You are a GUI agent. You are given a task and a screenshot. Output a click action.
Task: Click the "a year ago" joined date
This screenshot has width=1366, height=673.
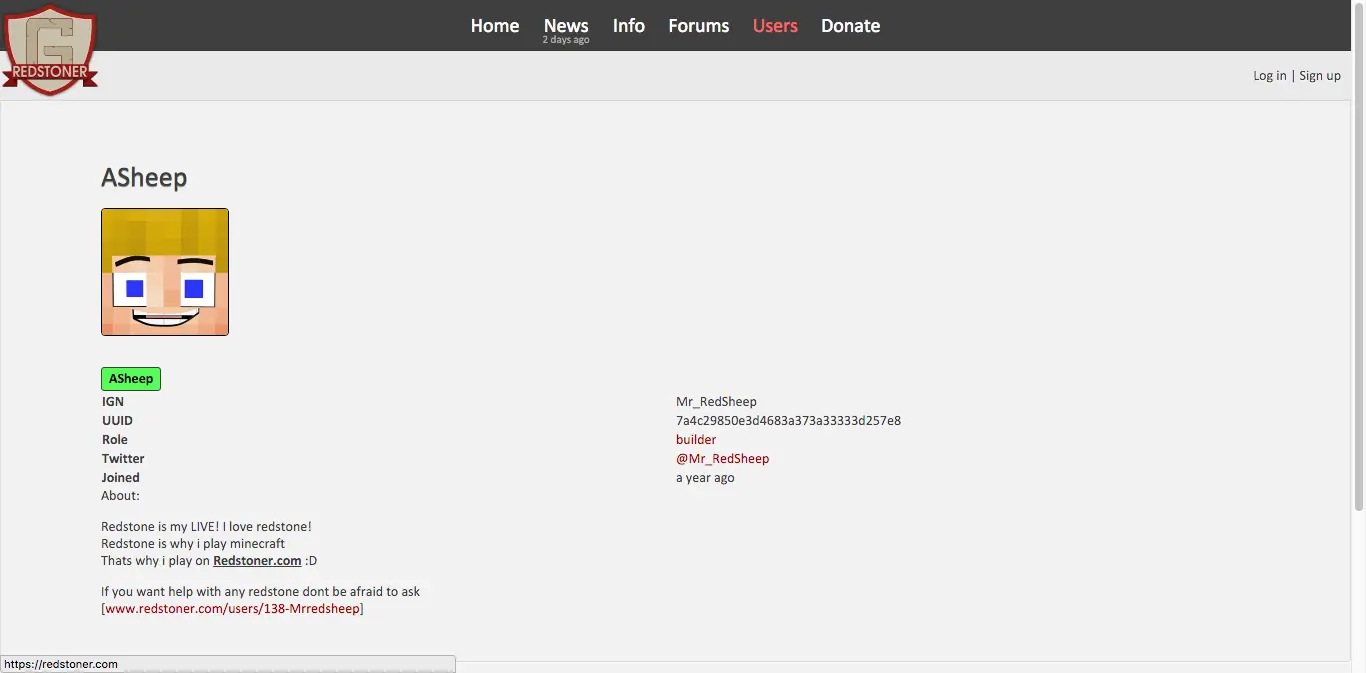pyautogui.click(x=705, y=478)
